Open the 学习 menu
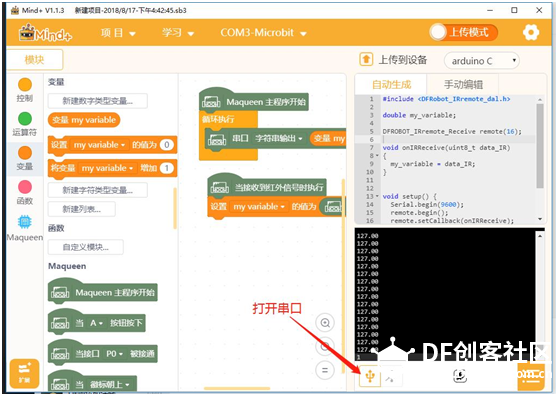 click(178, 33)
